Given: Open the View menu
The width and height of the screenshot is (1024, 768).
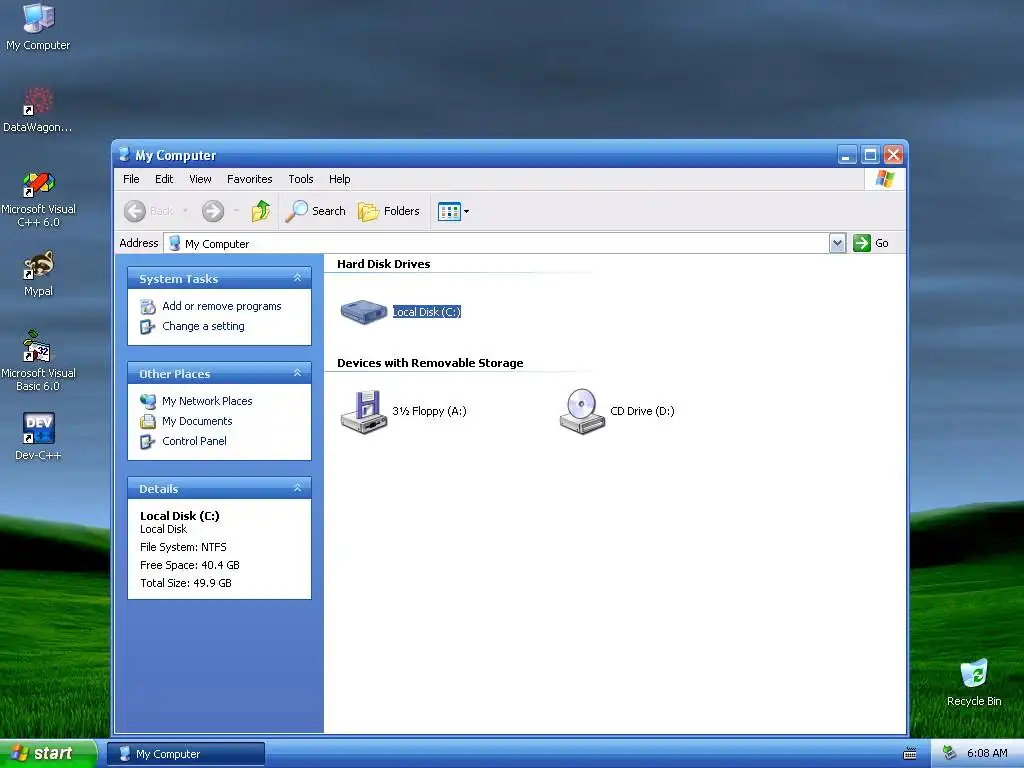Looking at the screenshot, I should point(200,179).
